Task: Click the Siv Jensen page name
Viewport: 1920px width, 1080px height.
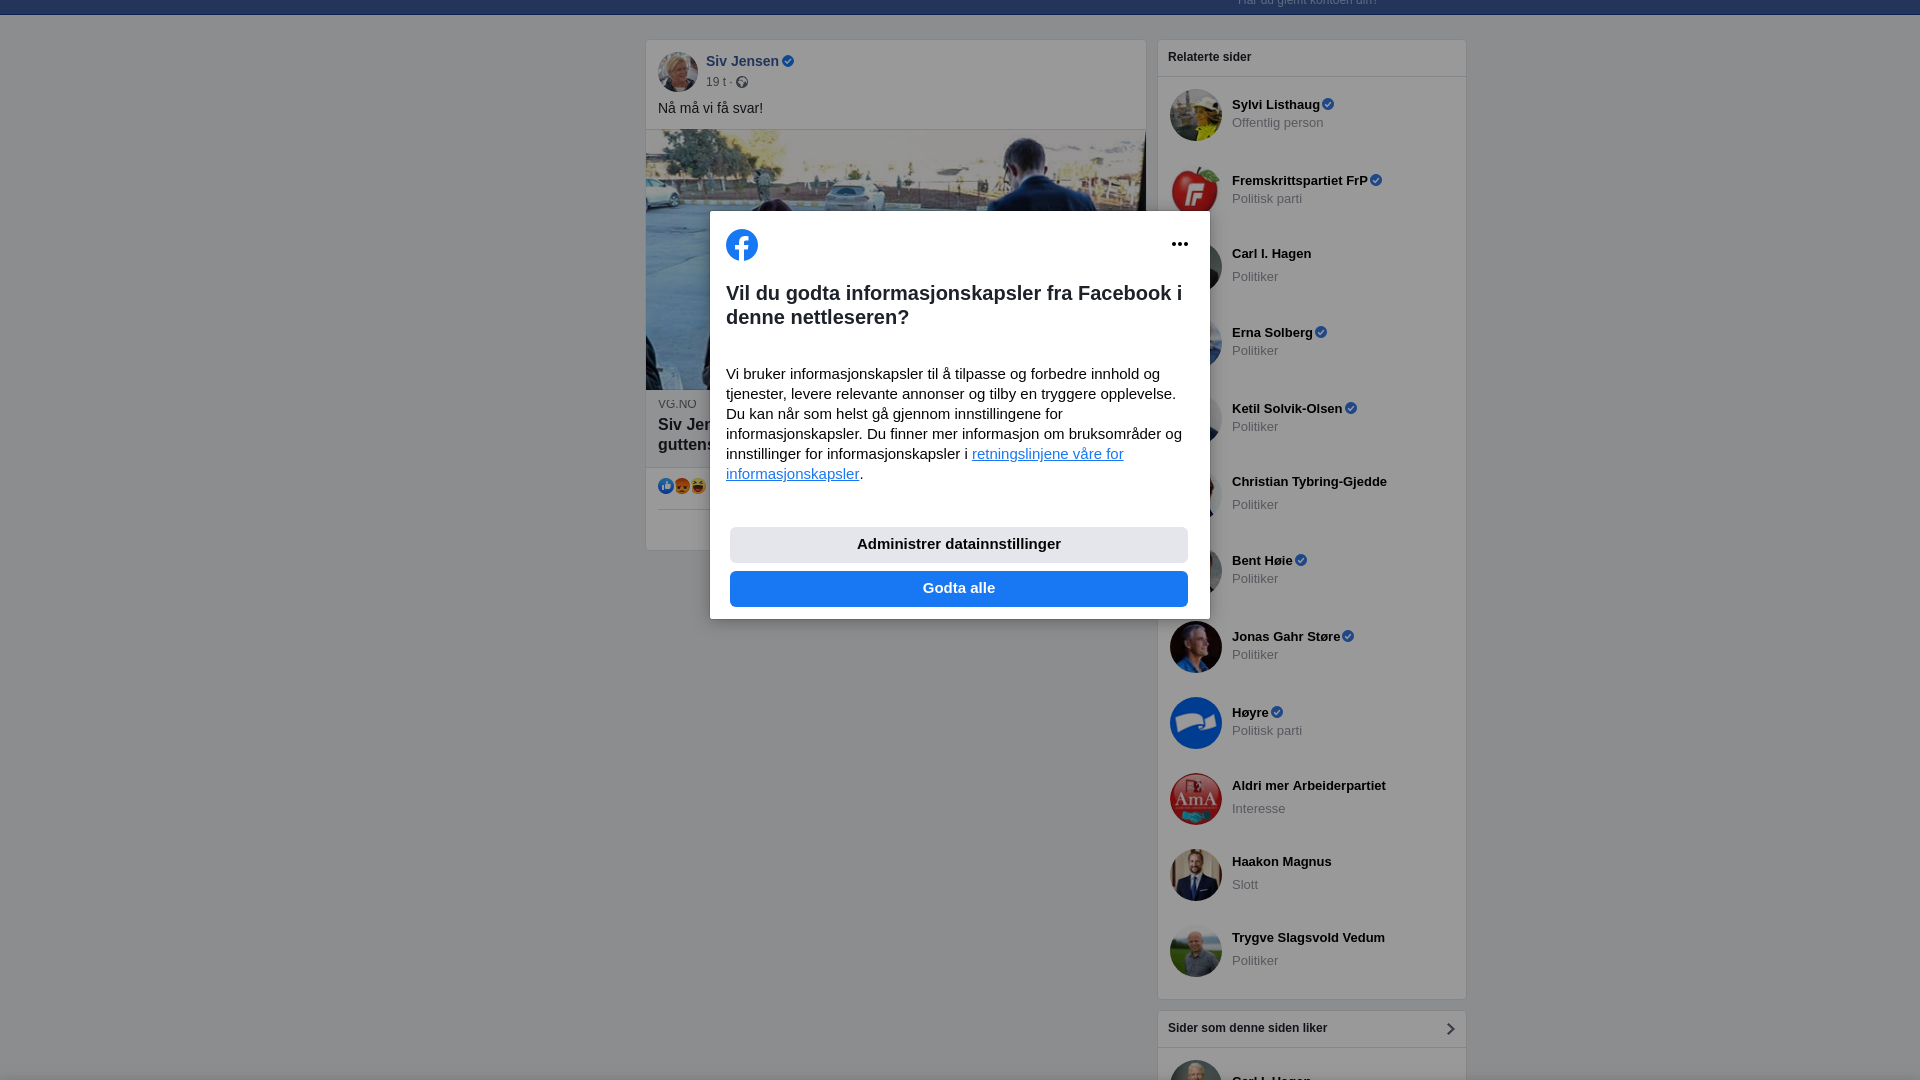Action: (x=742, y=61)
